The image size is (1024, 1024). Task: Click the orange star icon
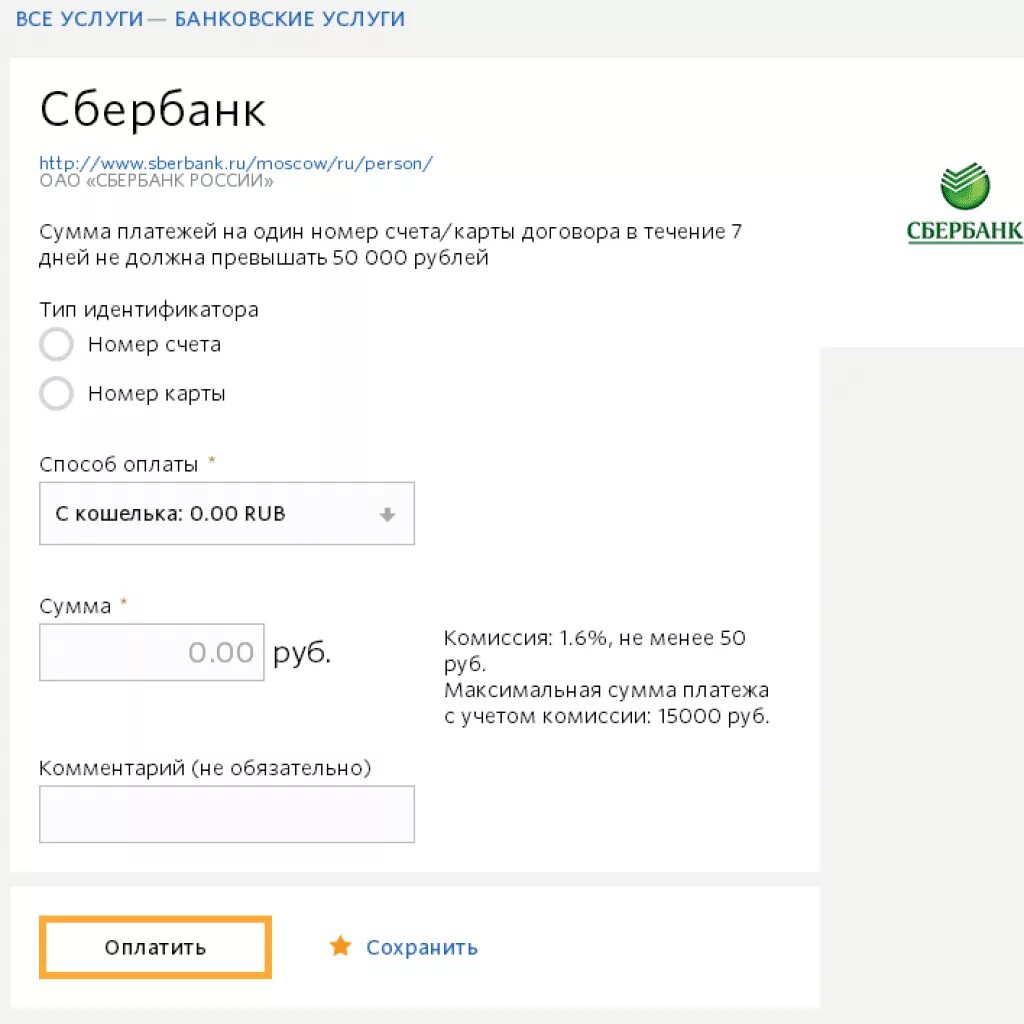coord(341,946)
